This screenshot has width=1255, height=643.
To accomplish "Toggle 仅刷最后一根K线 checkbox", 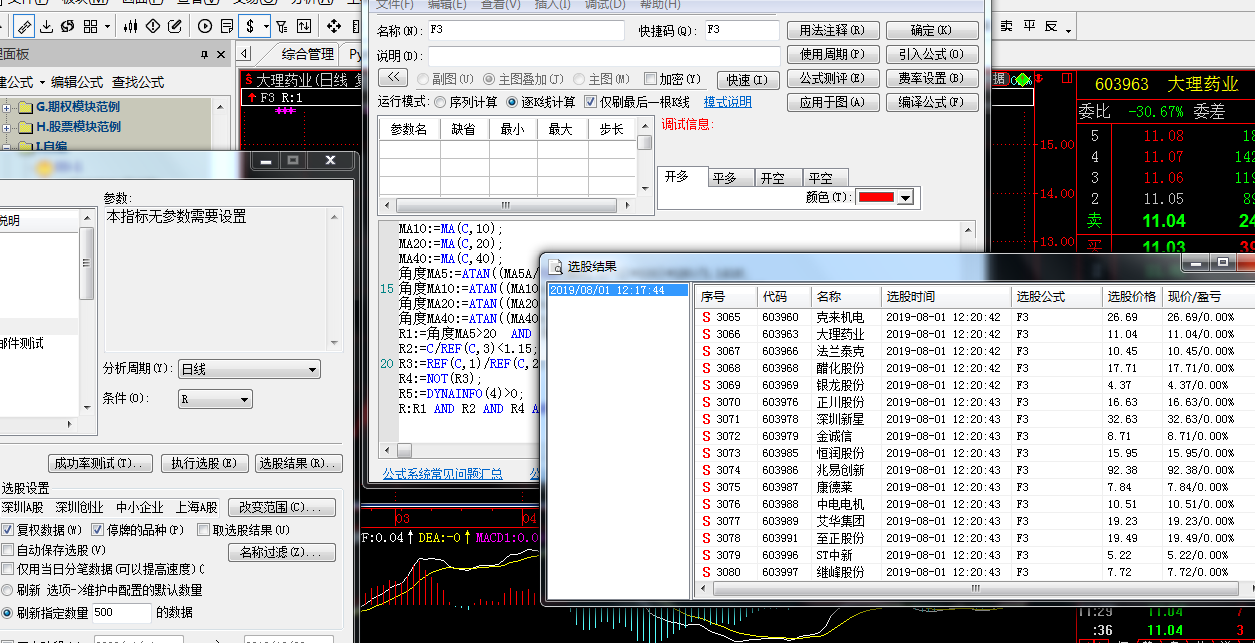I will (591, 102).
